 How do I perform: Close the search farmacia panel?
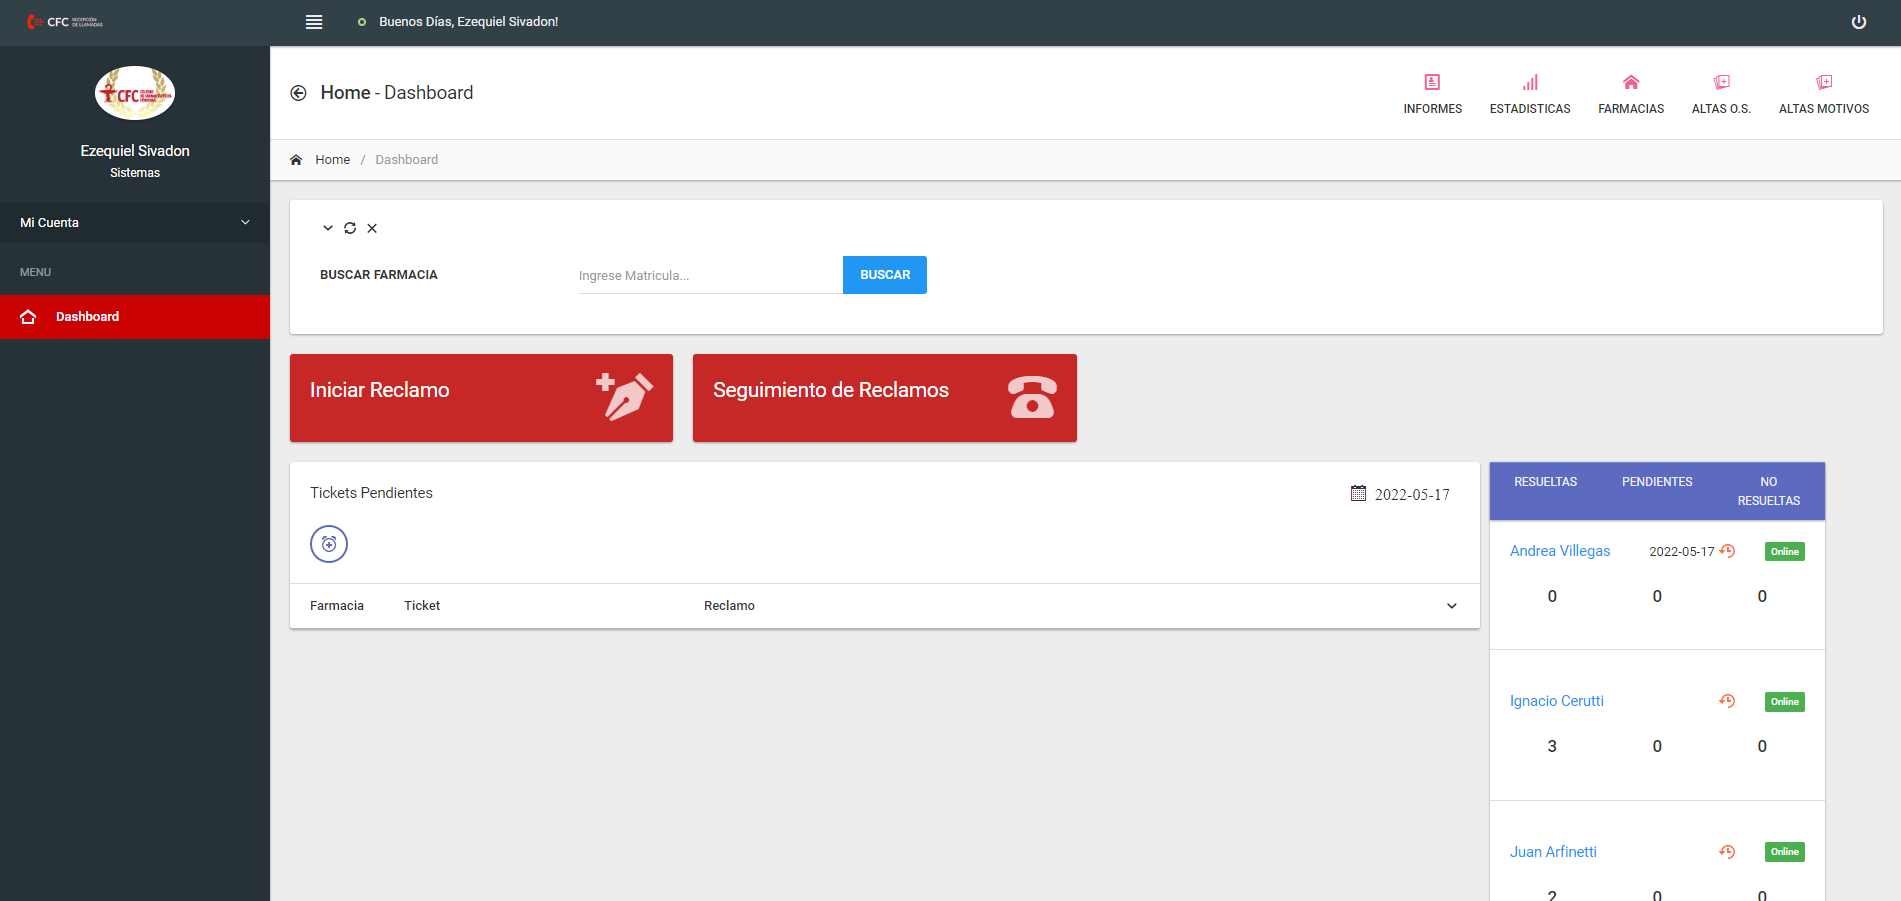tap(372, 228)
